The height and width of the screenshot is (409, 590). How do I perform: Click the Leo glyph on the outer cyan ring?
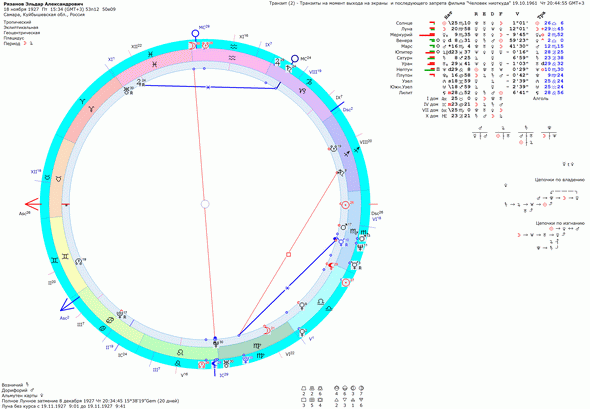(178, 363)
